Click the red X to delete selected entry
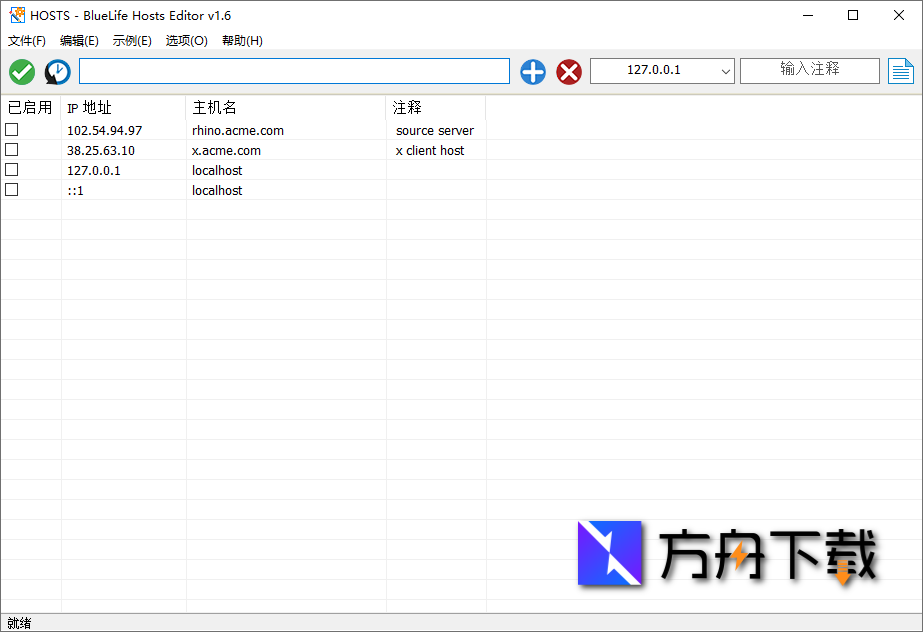The width and height of the screenshot is (923, 632). pyautogui.click(x=568, y=71)
